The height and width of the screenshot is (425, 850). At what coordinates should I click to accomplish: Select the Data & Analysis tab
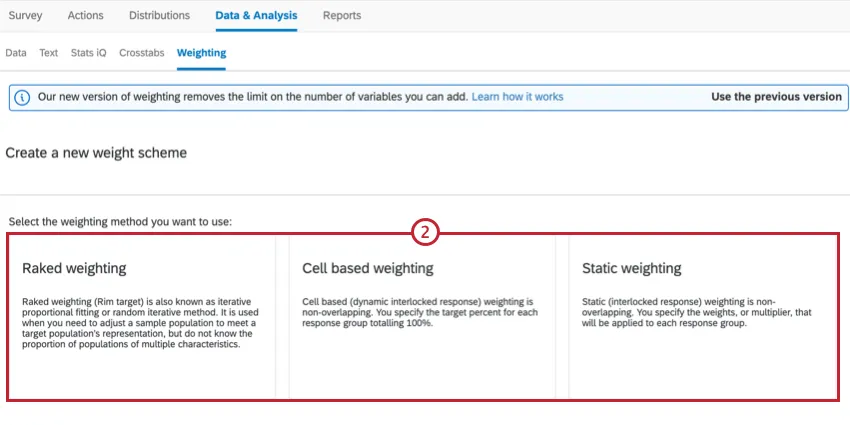pos(256,16)
